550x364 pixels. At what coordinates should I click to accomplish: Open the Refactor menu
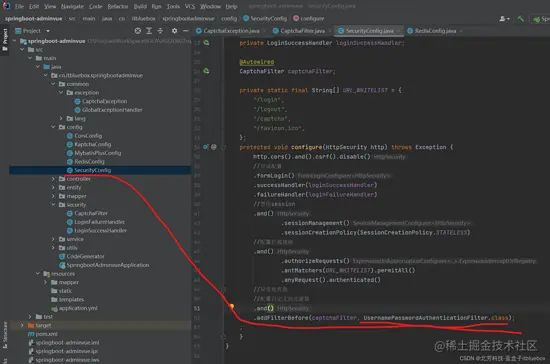click(118, 6)
